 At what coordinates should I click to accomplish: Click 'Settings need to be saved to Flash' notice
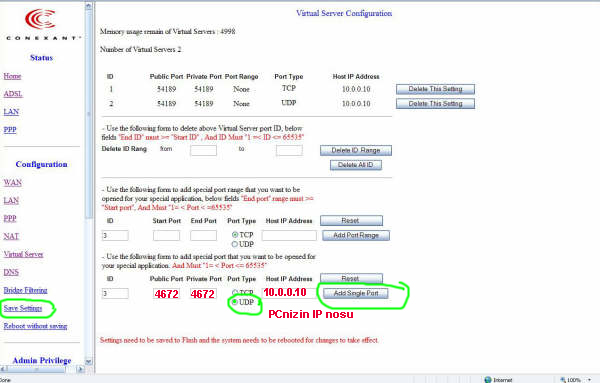coord(239,340)
